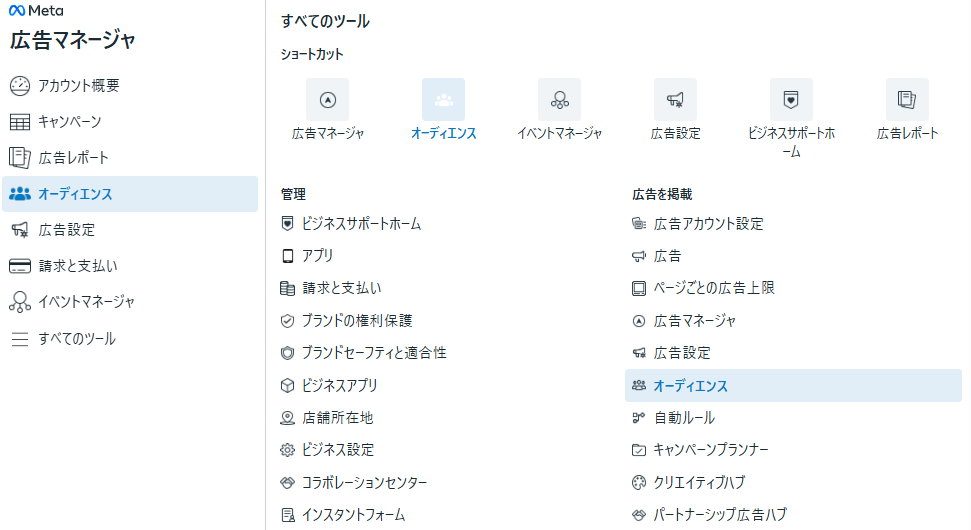The image size is (971, 530).
Task: Click the 請求と支払い card icon in sidebar
Action: [20, 266]
